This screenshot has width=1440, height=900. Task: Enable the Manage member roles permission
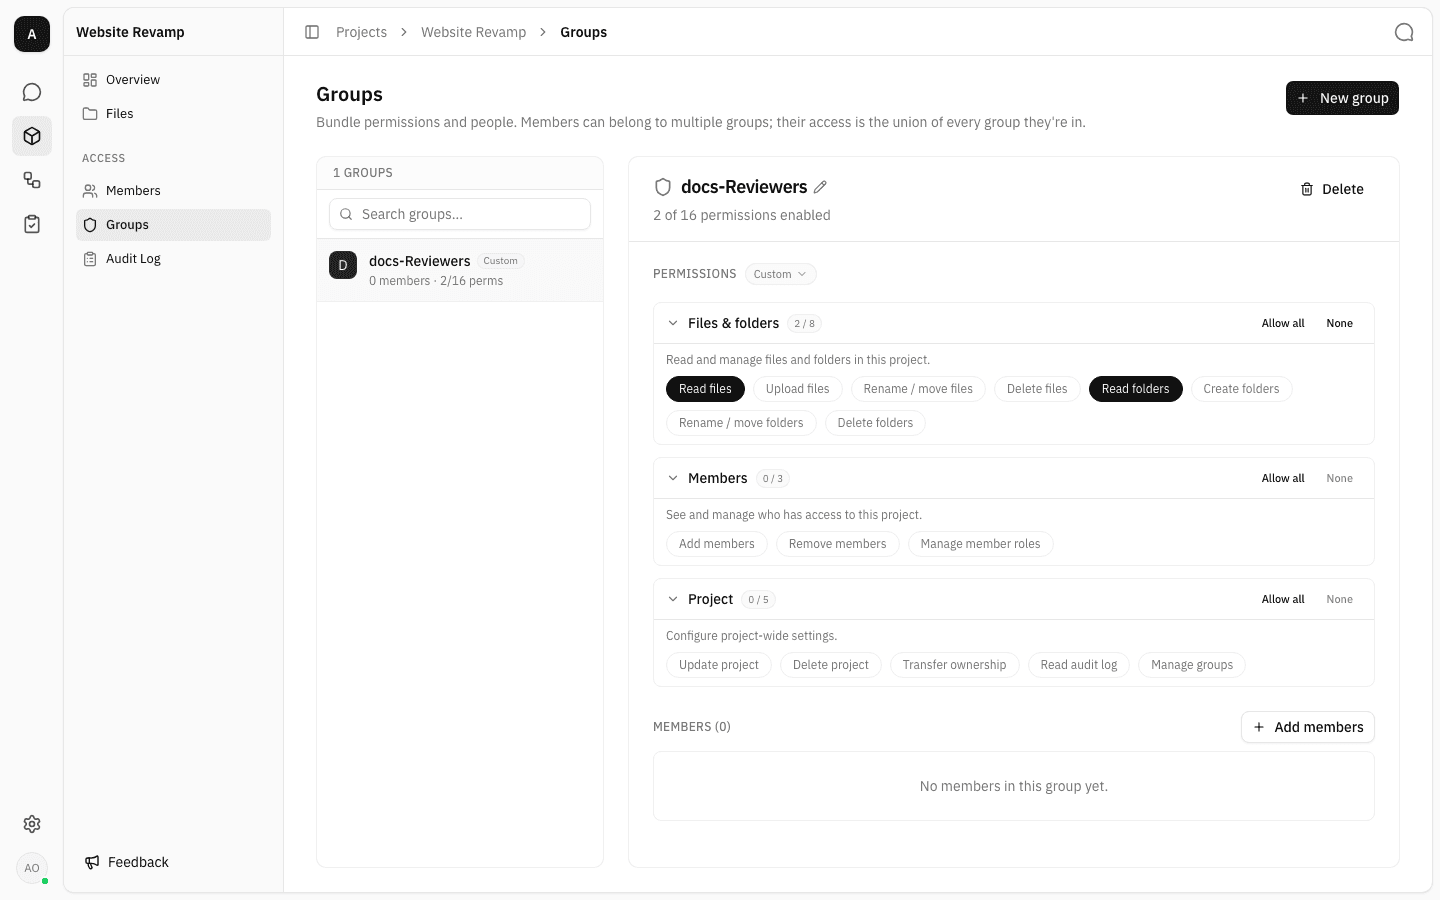tap(980, 544)
